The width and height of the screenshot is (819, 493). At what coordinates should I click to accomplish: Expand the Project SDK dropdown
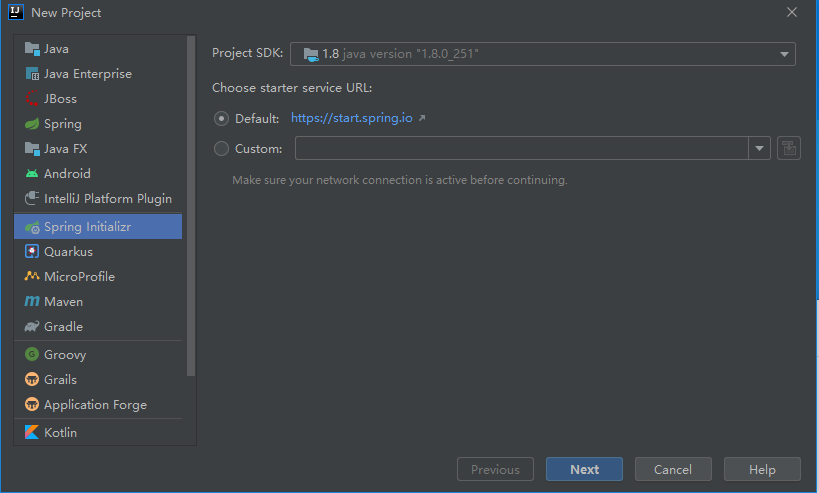pos(543,54)
